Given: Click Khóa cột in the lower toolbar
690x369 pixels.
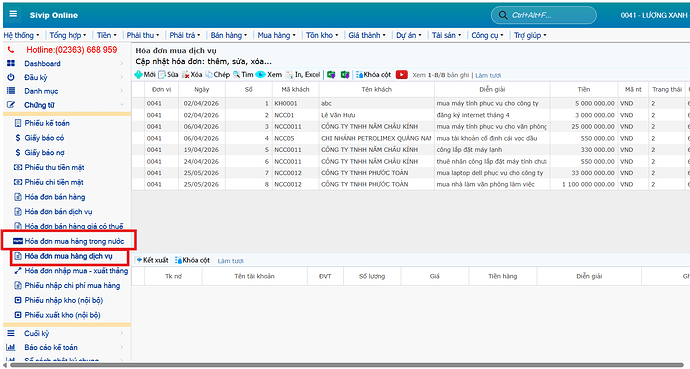Looking at the screenshot, I should [192, 260].
